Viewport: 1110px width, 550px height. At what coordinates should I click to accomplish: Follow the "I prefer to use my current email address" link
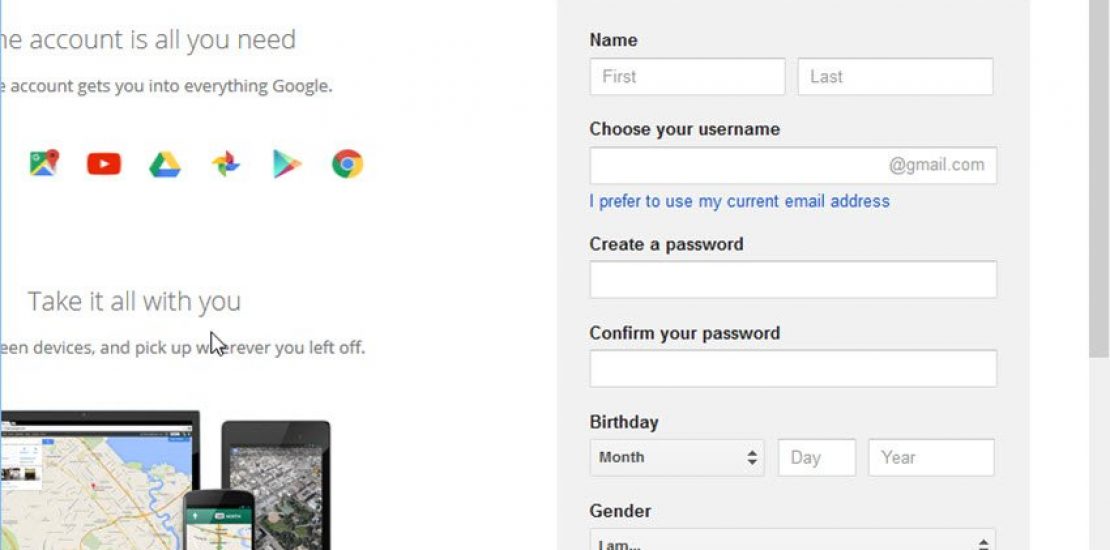(x=739, y=201)
